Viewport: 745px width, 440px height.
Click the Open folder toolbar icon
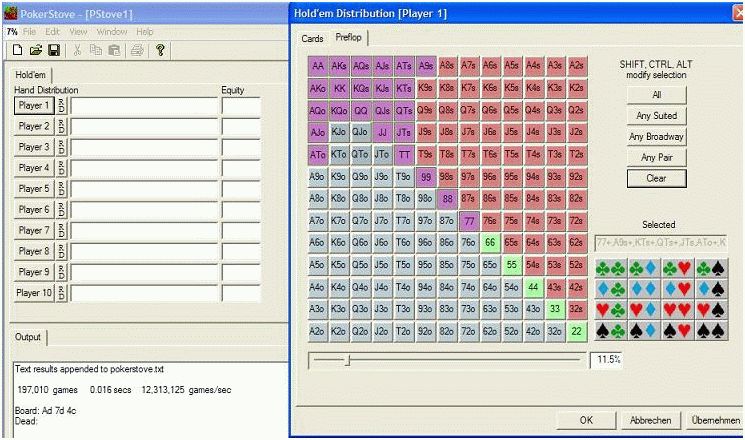click(x=36, y=50)
